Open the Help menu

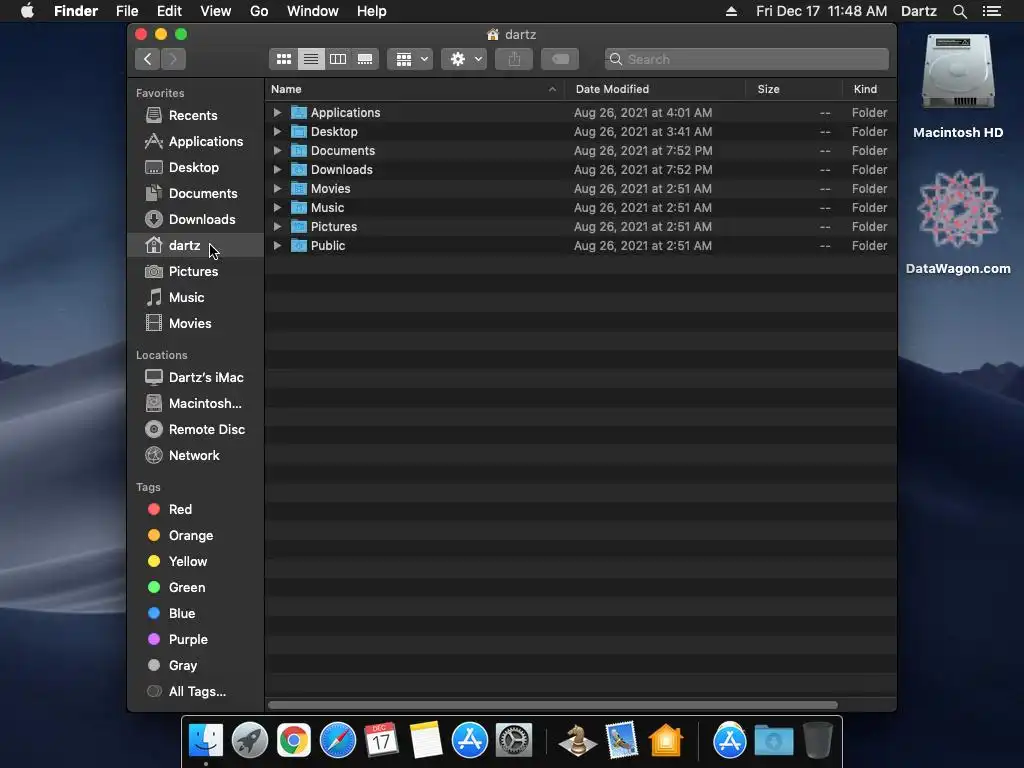pos(372,11)
